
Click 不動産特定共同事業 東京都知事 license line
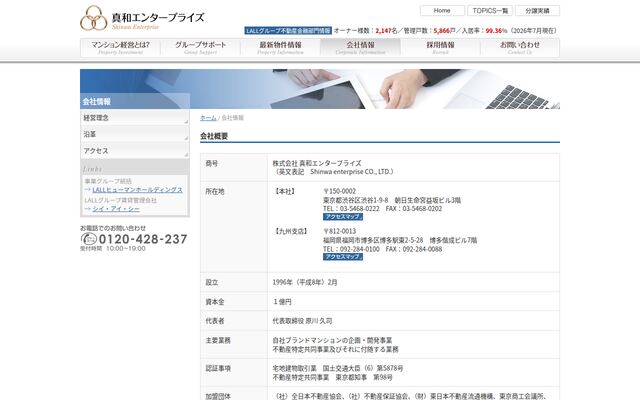tap(333, 378)
